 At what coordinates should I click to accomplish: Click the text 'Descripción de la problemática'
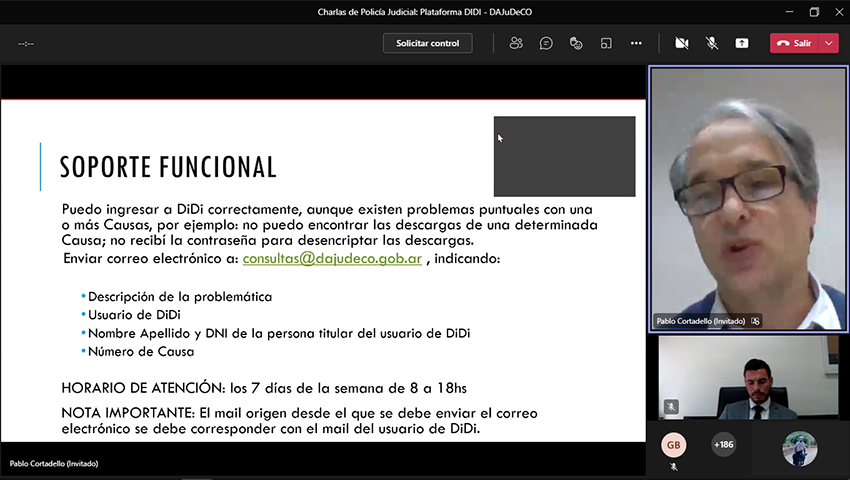pyautogui.click(x=180, y=297)
